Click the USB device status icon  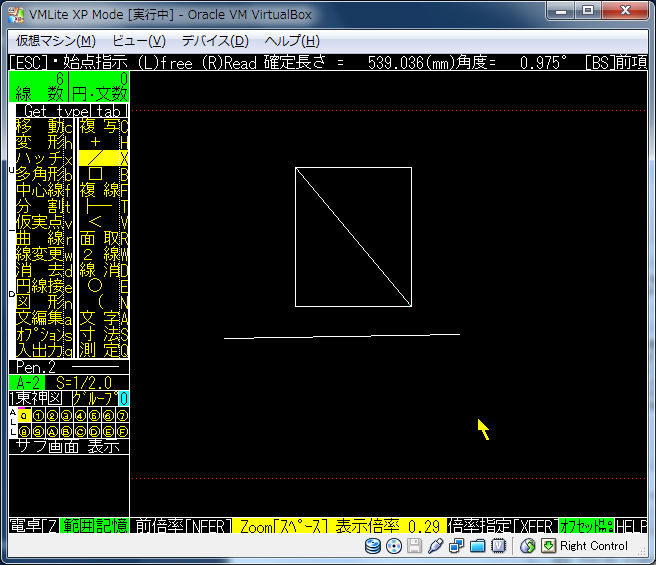[x=435, y=546]
